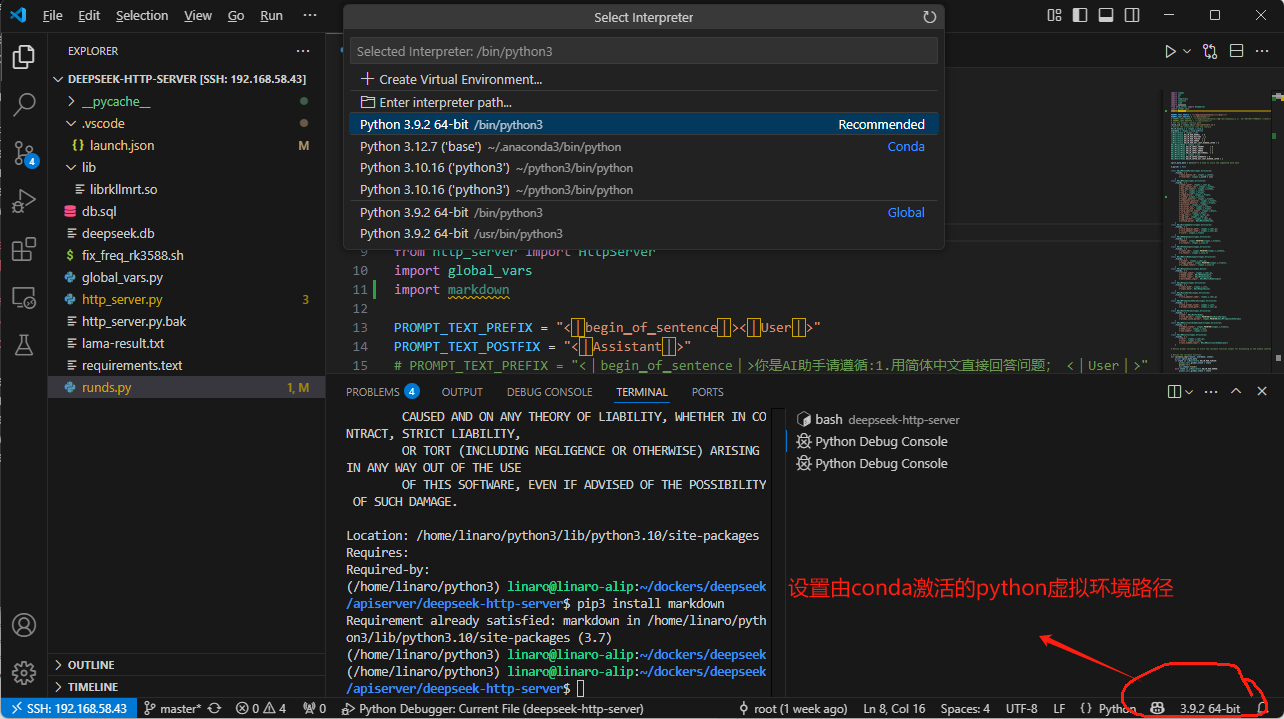Screen dimensions: 1284x719
Task: Click Create Virtual Environment option
Action: (x=644, y=79)
